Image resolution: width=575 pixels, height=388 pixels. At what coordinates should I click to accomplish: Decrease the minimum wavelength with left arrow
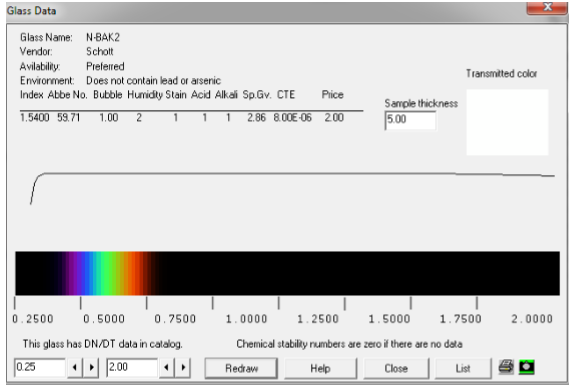75,367
